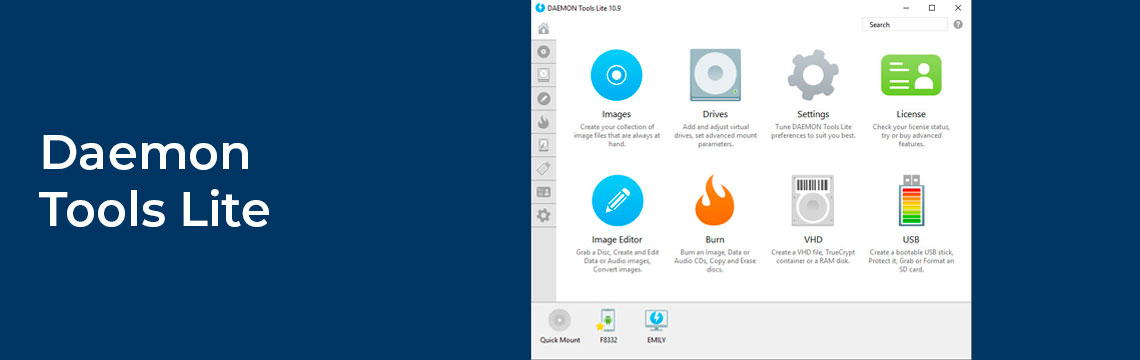
Task: Select the sidebar VHD icon
Action: [x=543, y=145]
